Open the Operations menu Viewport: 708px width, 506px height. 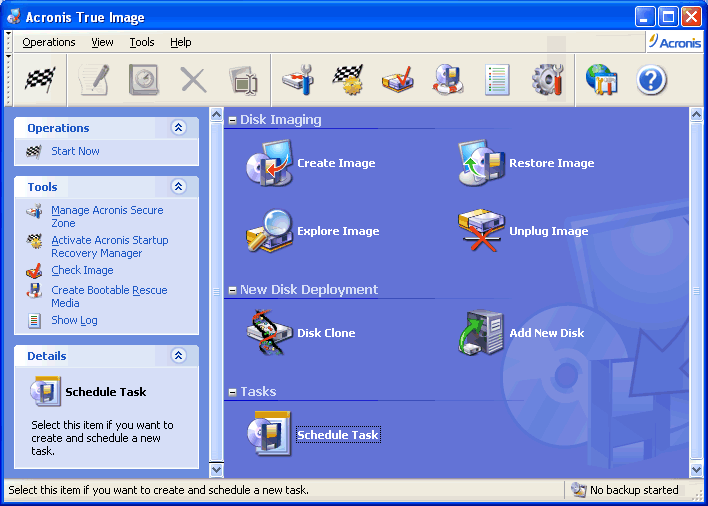click(x=49, y=42)
